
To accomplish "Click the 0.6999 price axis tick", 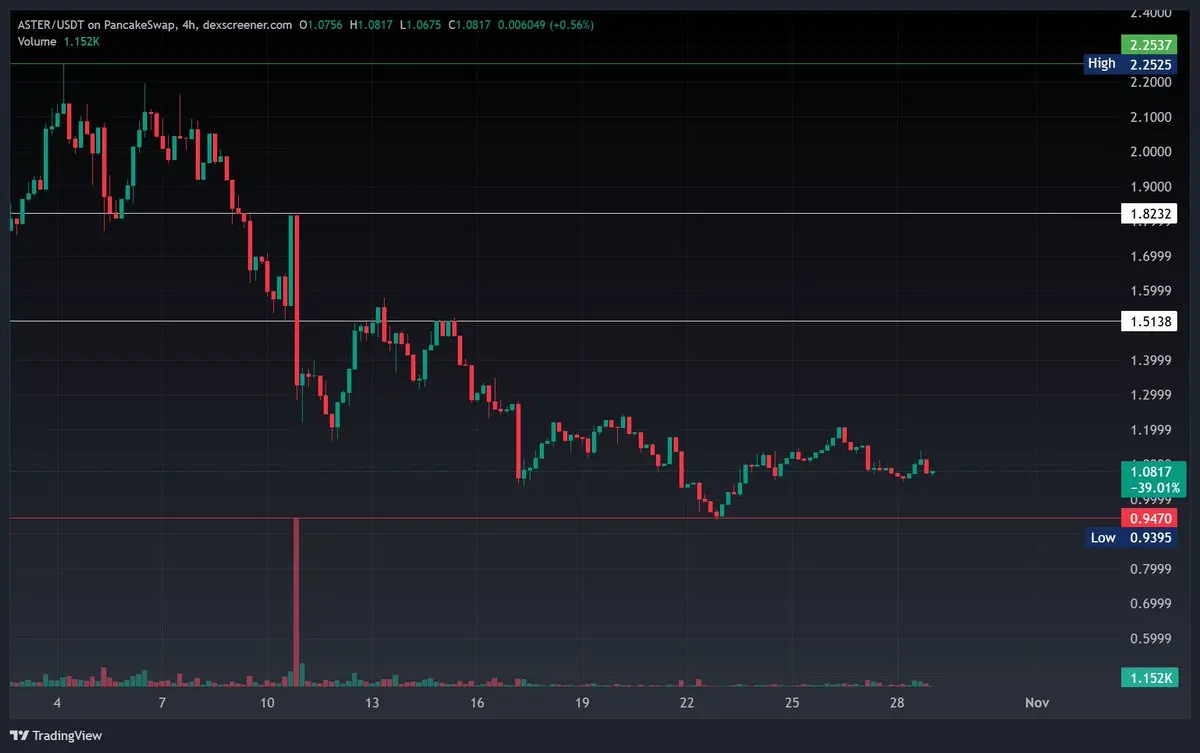I will pos(1150,603).
